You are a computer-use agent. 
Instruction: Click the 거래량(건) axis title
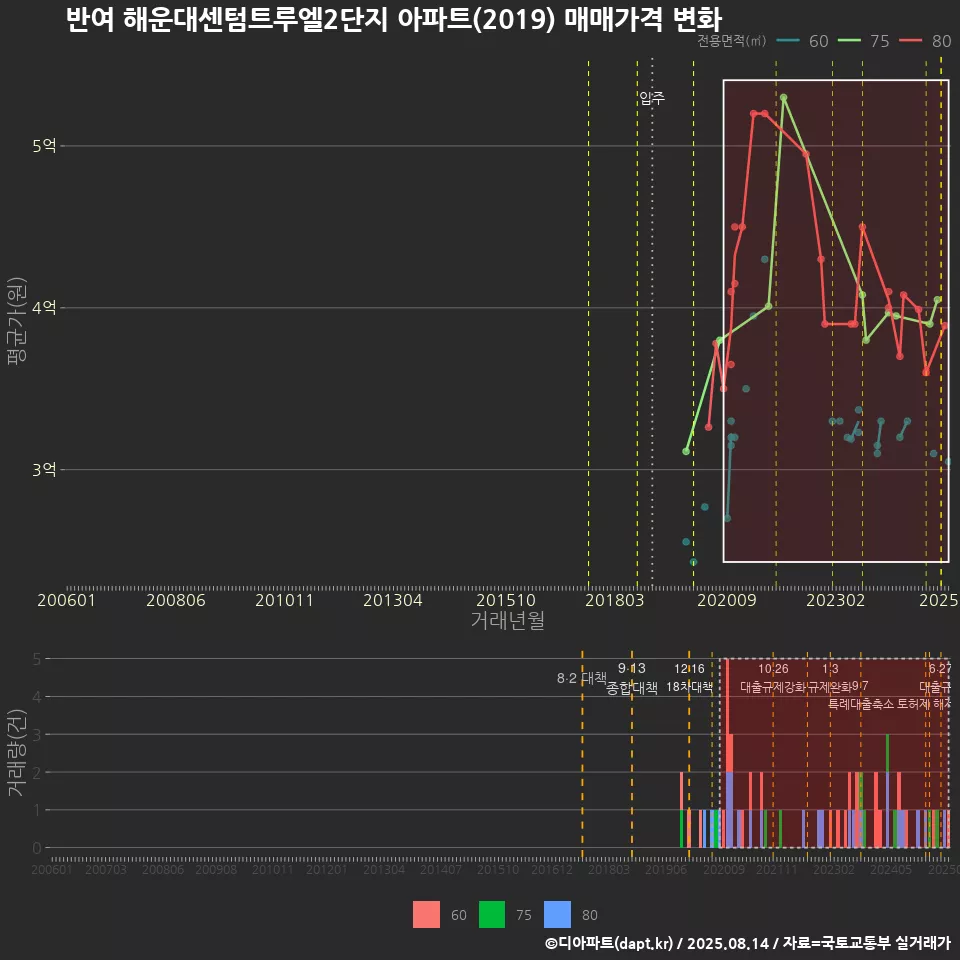coord(17,752)
